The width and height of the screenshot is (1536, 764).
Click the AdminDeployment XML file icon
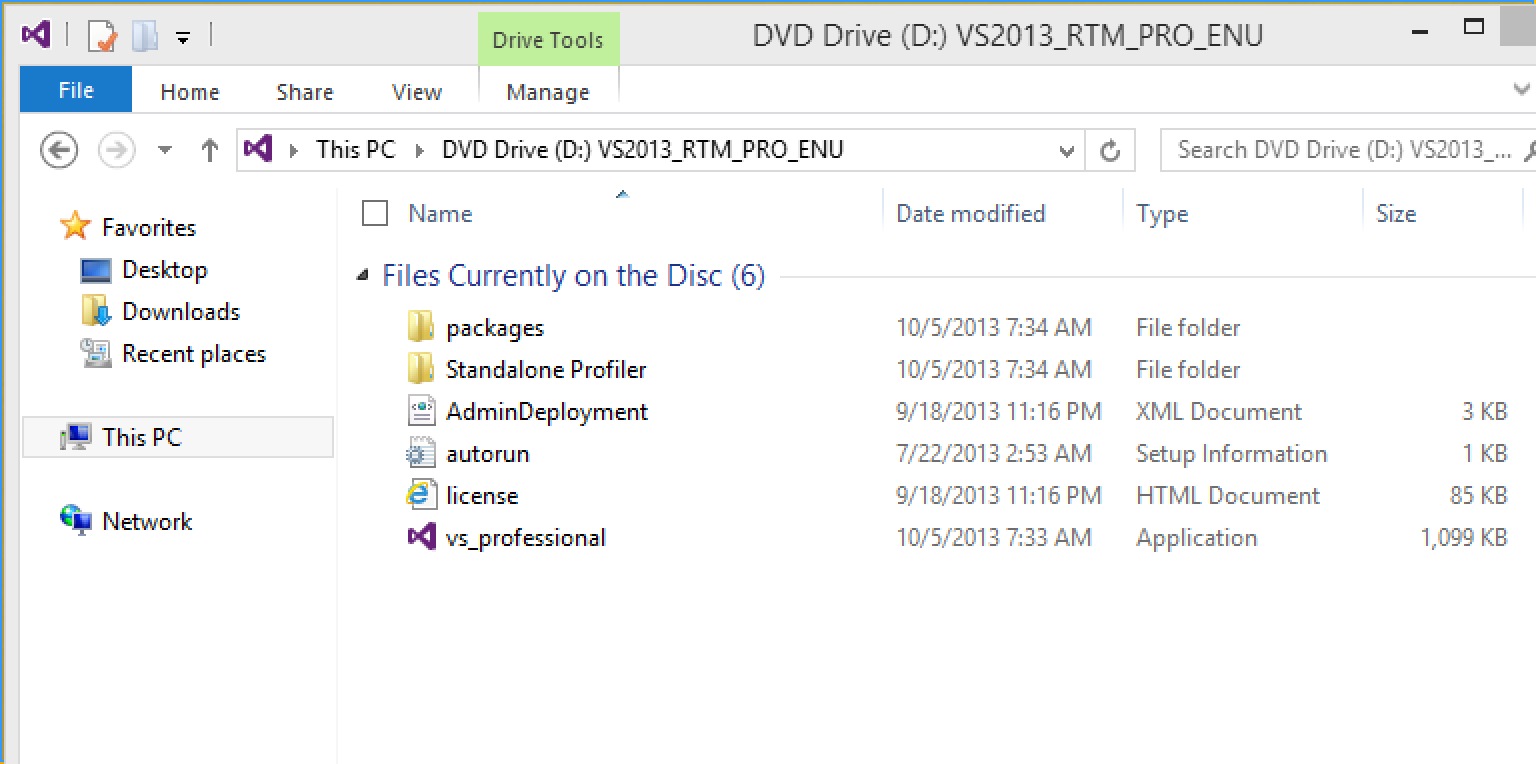(x=421, y=411)
